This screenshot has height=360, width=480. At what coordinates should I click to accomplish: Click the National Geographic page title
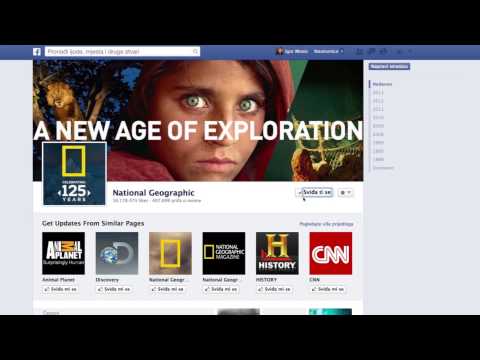pyautogui.click(x=153, y=193)
